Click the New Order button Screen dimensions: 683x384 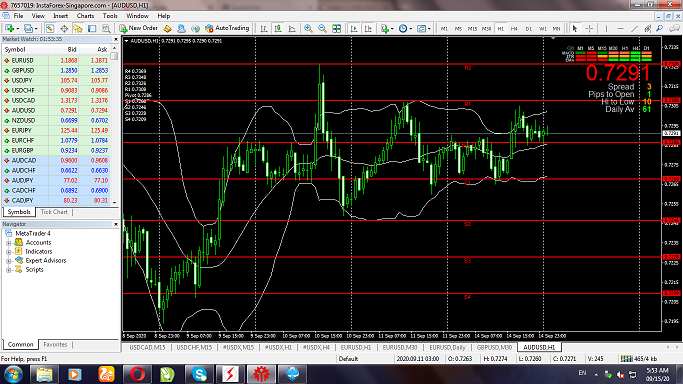click(139, 28)
